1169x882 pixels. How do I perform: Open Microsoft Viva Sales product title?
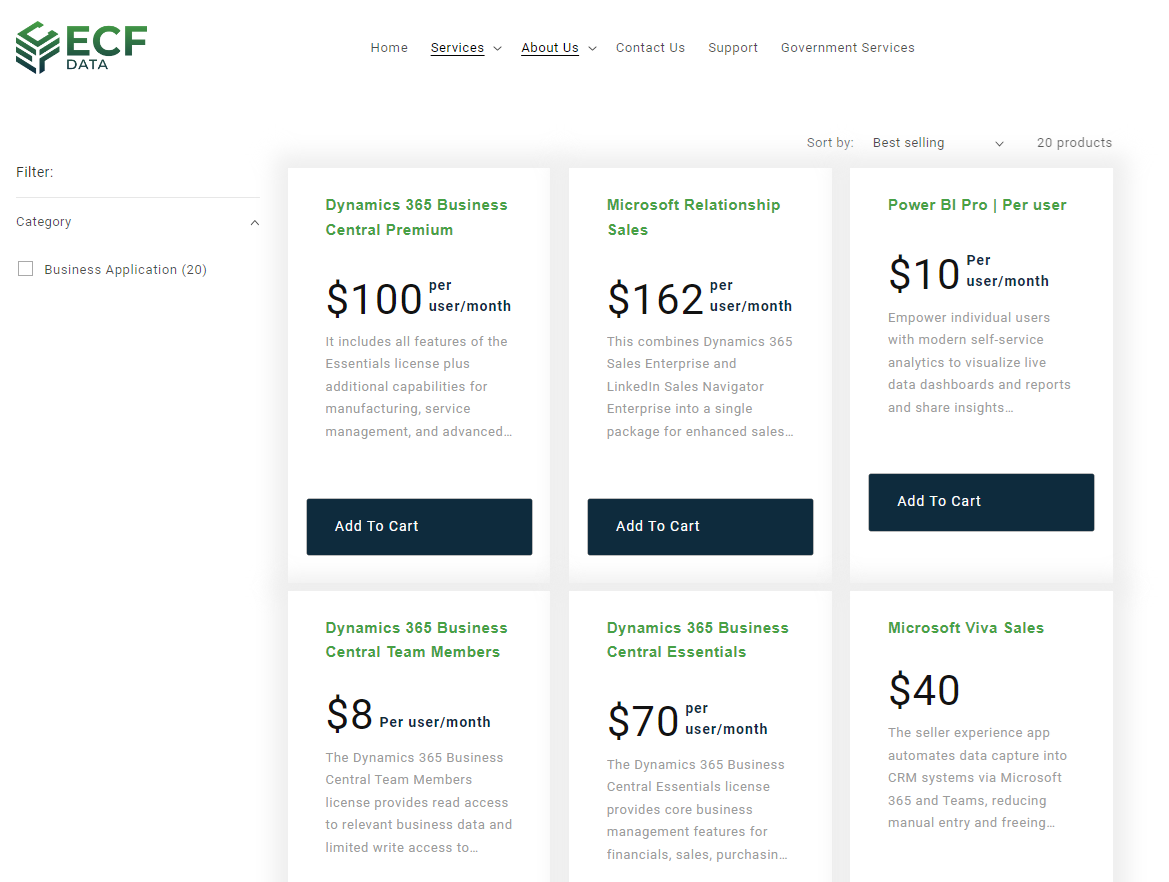pyautogui.click(x=965, y=628)
